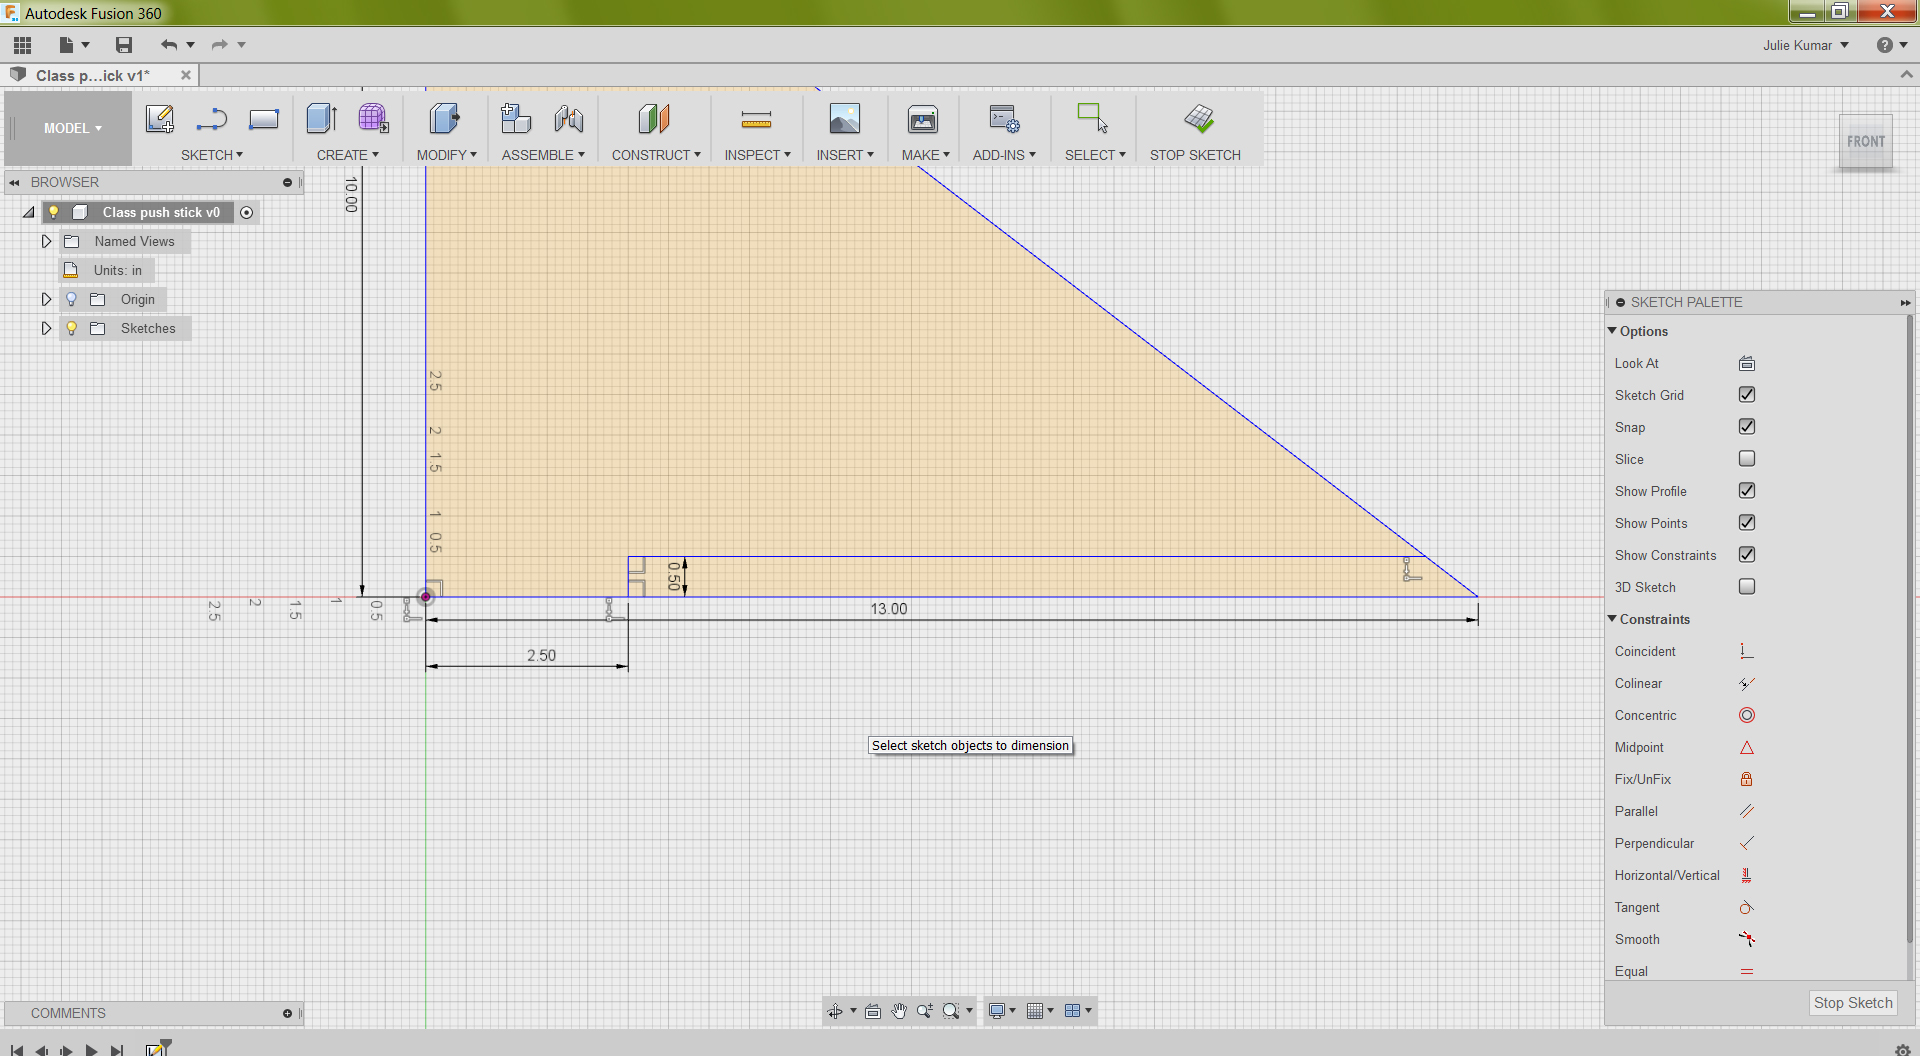
Task: Collapse the Class push stick root node
Action: pyautogui.click(x=29, y=212)
